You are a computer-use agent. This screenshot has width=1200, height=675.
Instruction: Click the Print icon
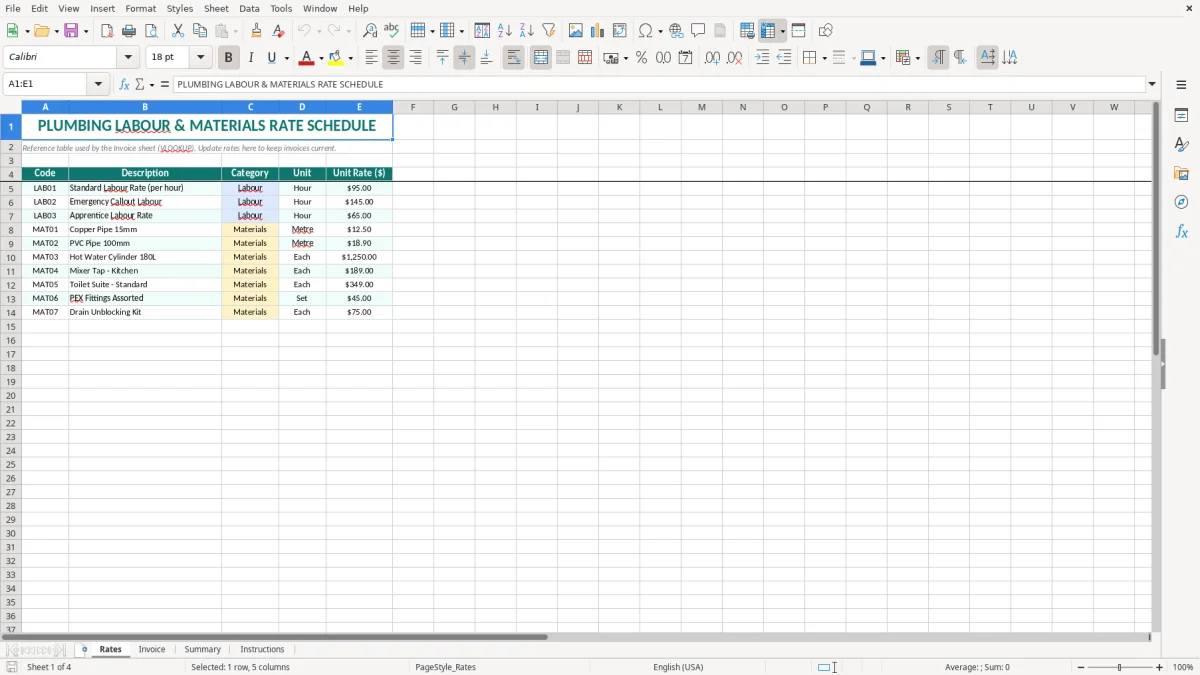(x=129, y=31)
